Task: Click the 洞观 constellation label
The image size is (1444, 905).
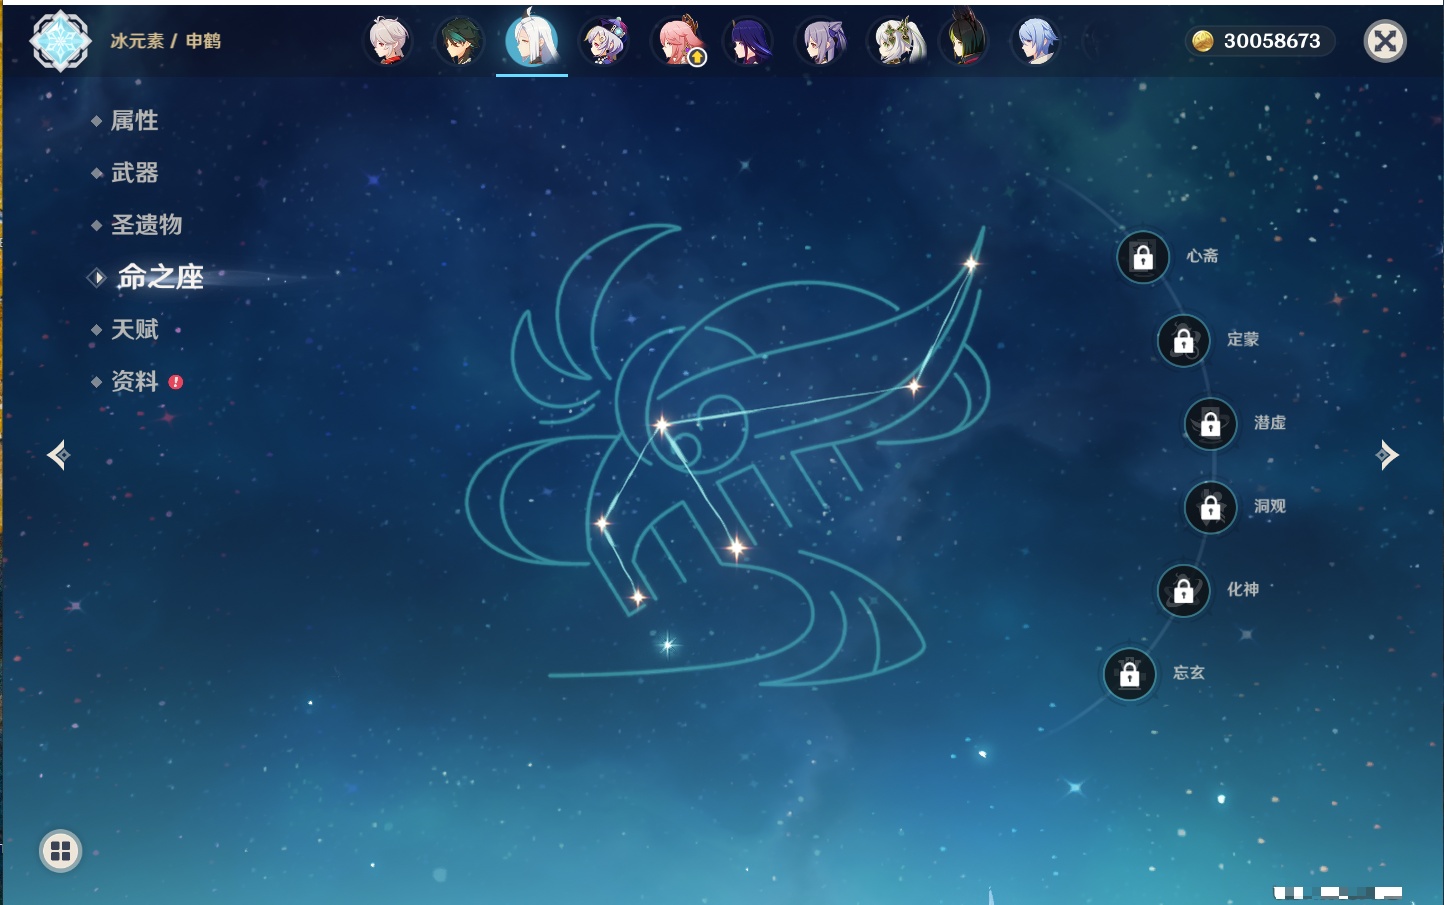Action: click(1270, 506)
